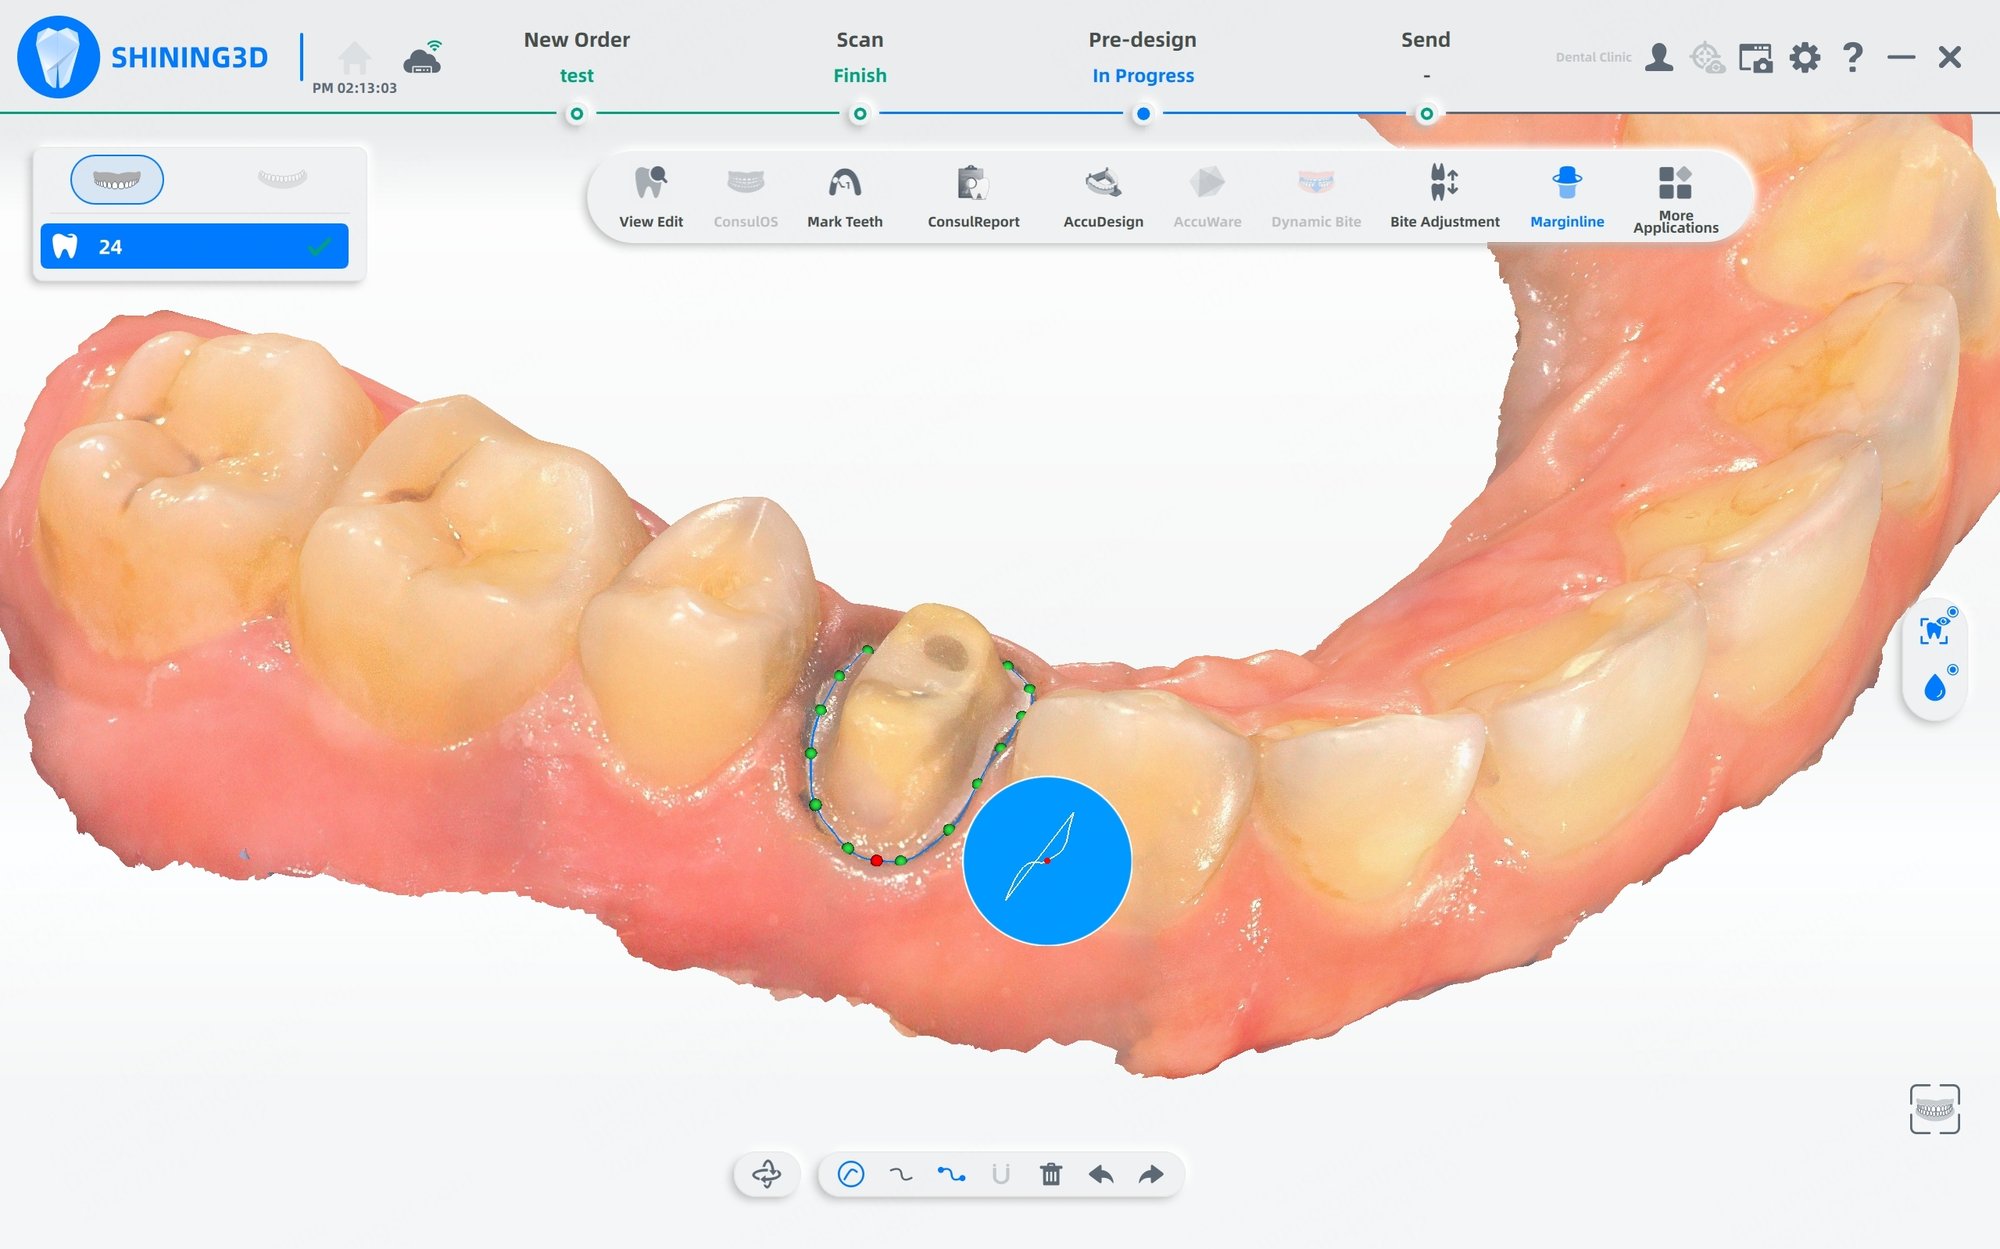Expand More Applications
Image resolution: width=2000 pixels, height=1249 pixels.
(x=1675, y=195)
